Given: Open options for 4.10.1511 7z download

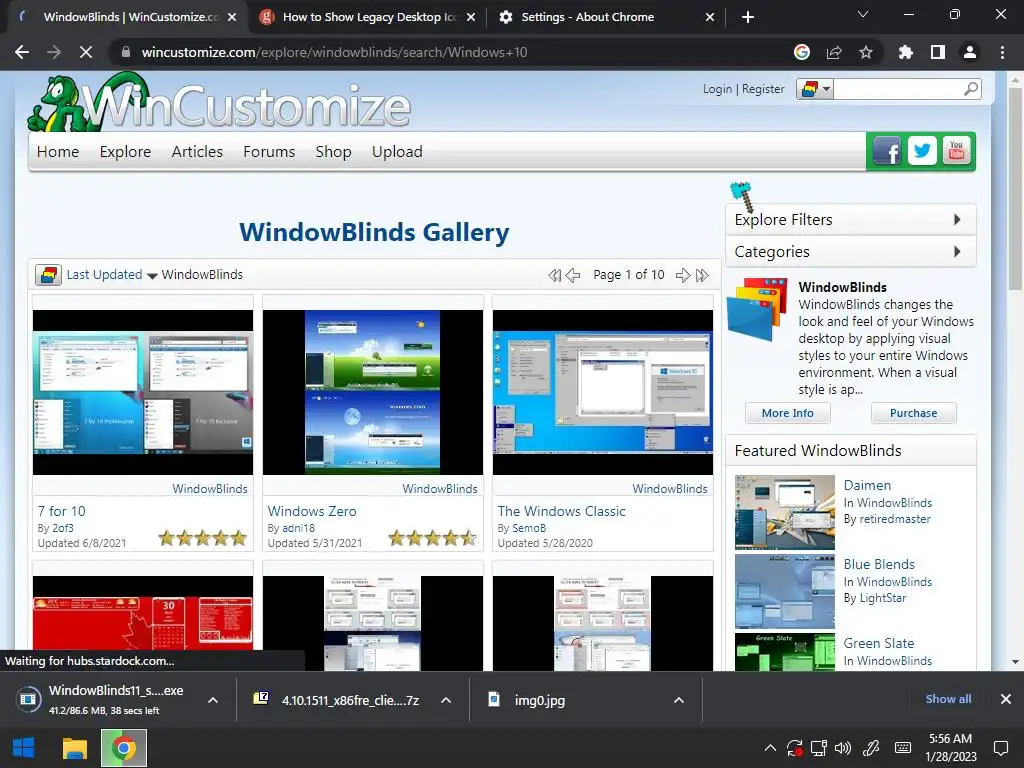Looking at the screenshot, I should [x=446, y=700].
